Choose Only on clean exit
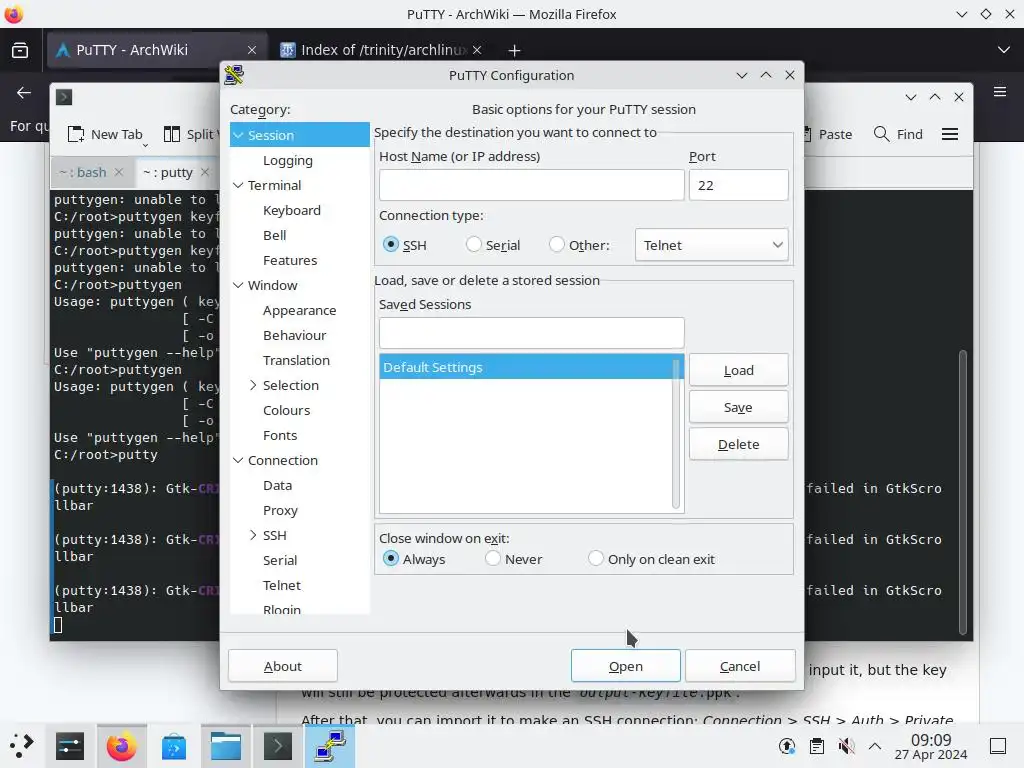This screenshot has height=768, width=1024. pyautogui.click(x=596, y=558)
